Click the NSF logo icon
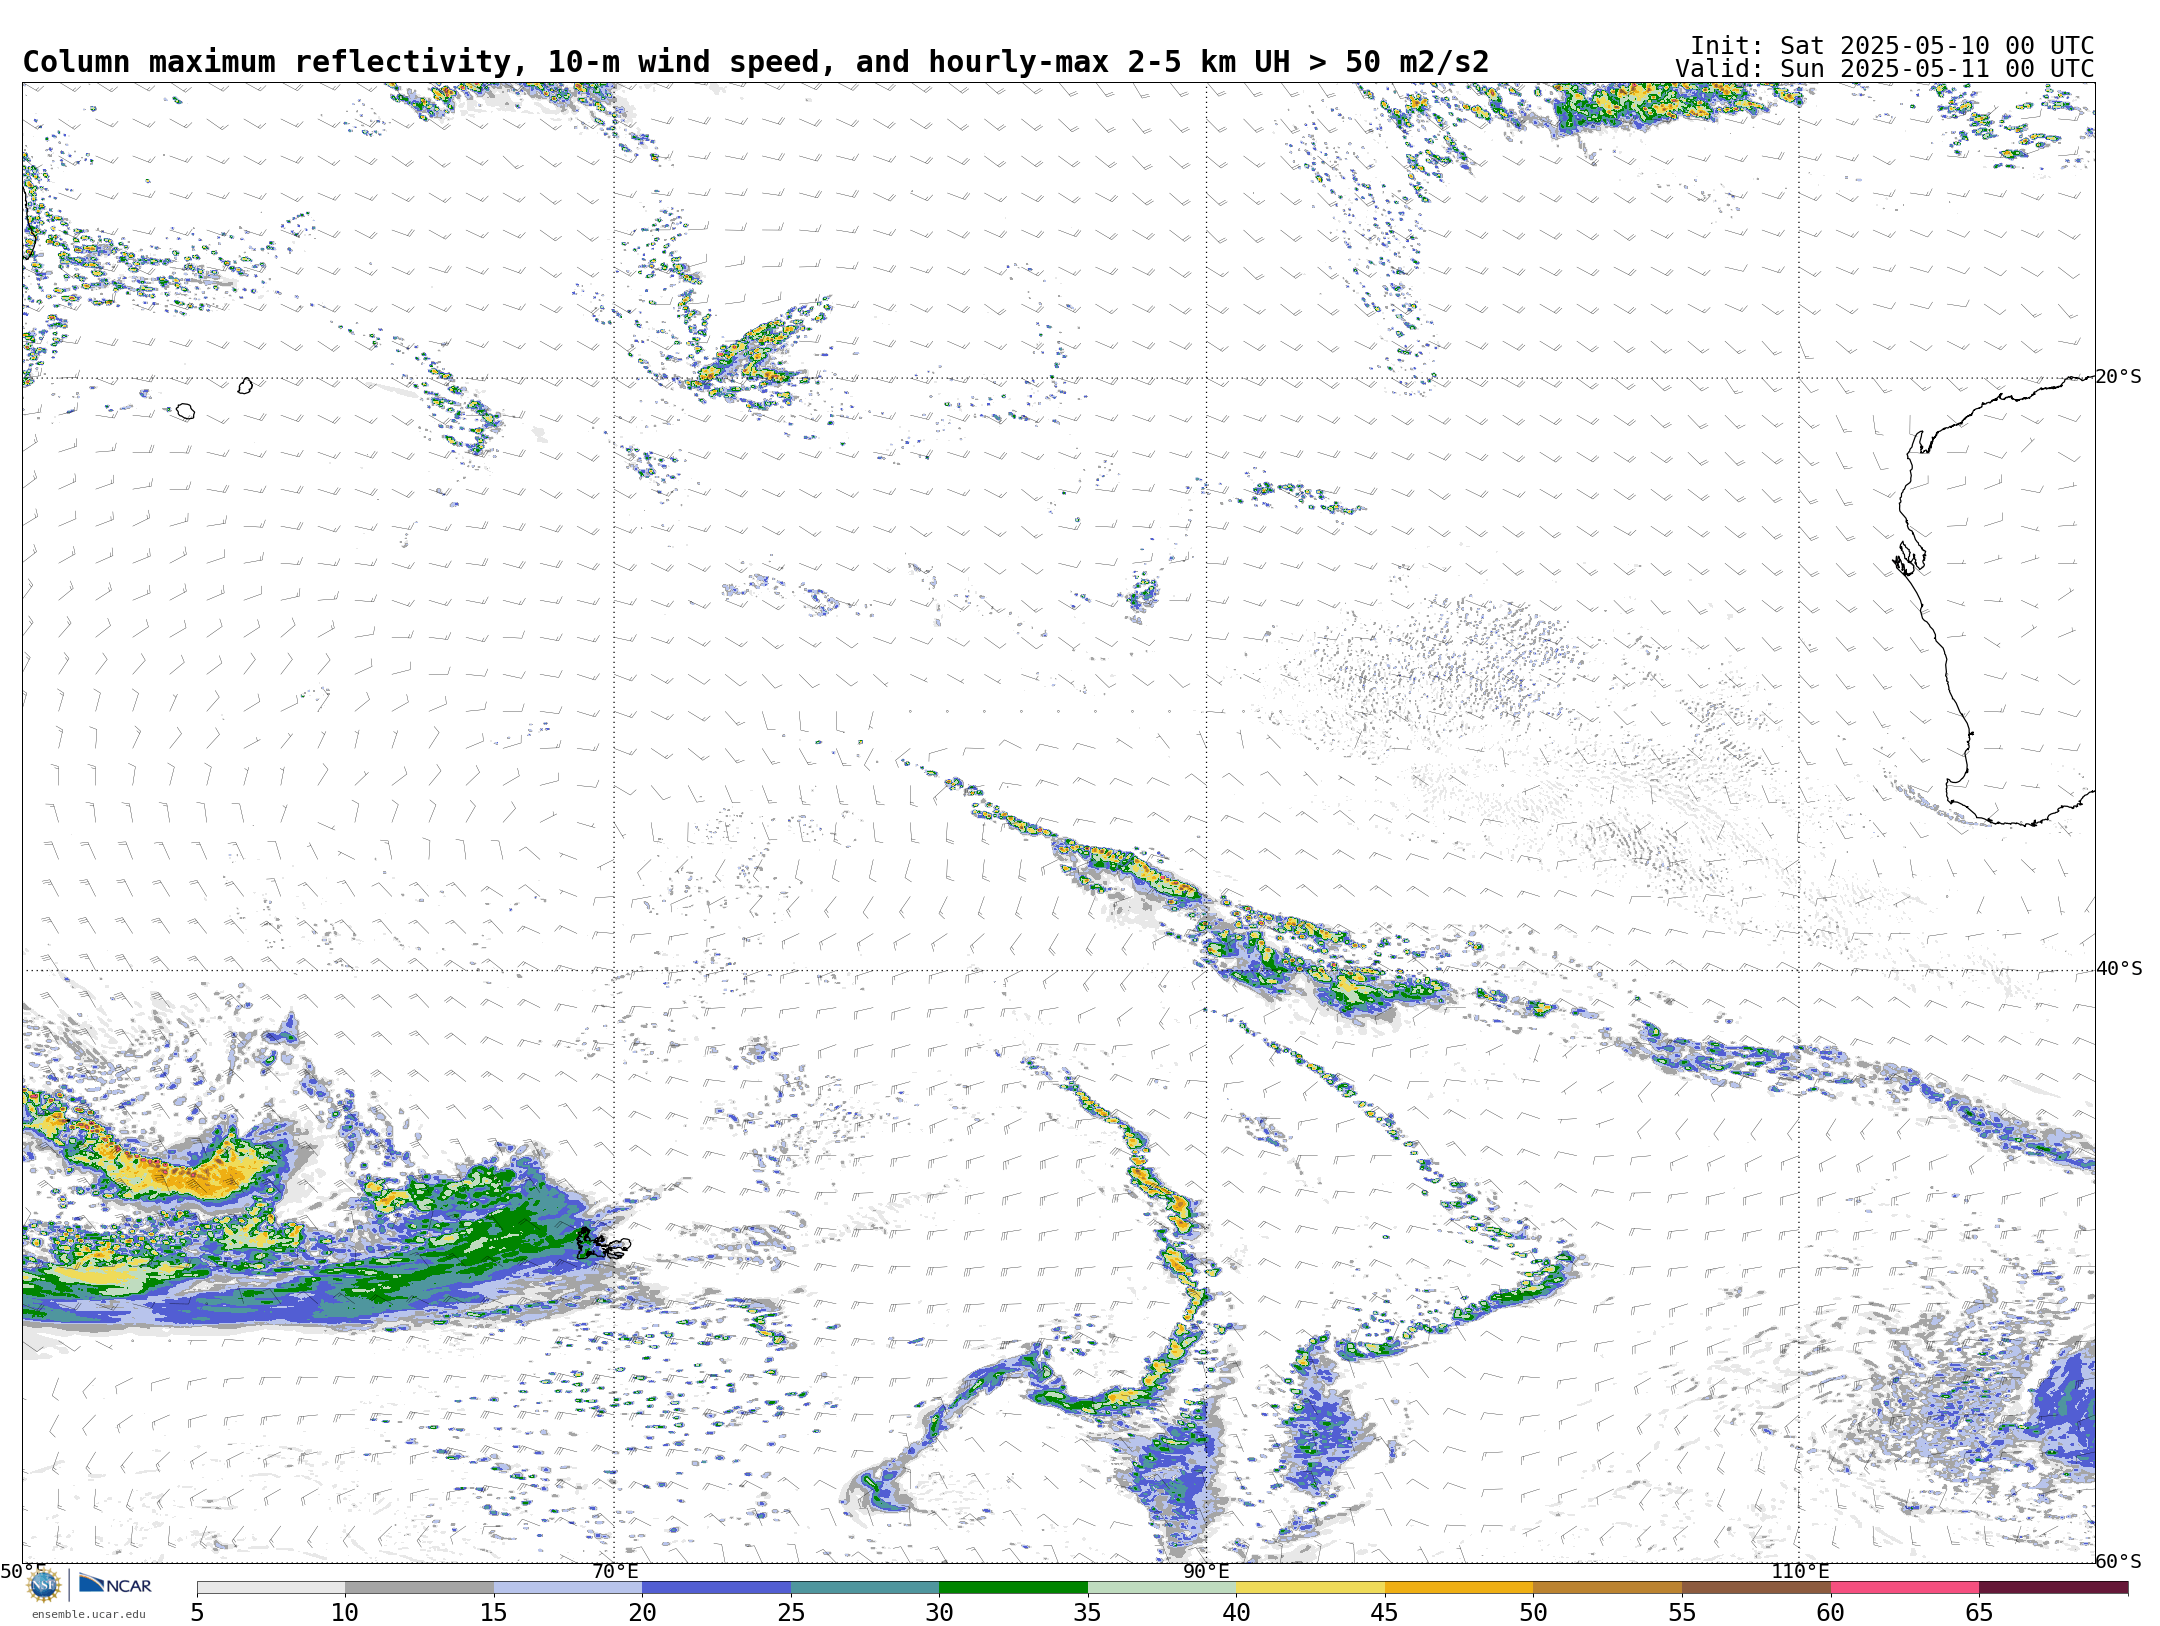The width and height of the screenshot is (2160, 1626). tap(44, 1586)
